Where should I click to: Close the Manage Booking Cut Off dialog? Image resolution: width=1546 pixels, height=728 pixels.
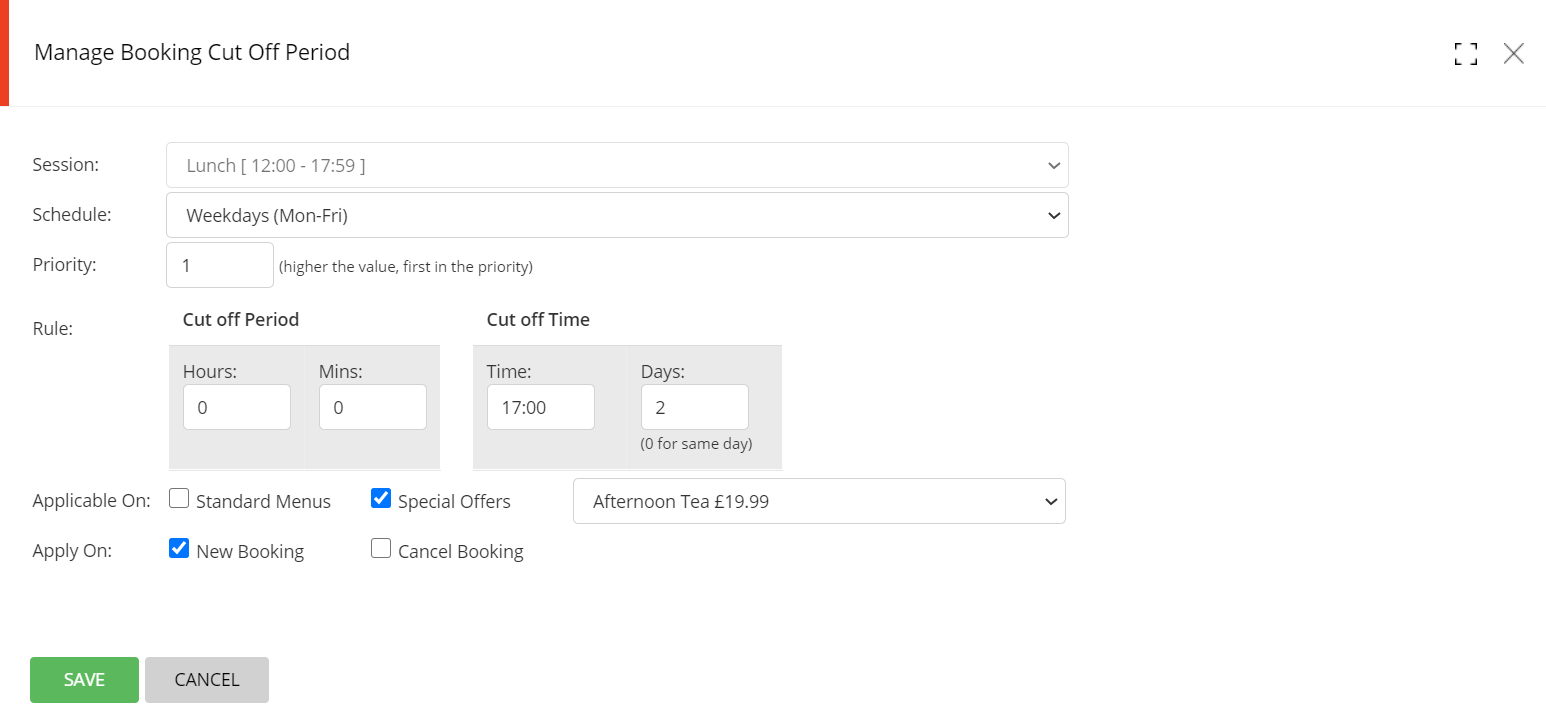(1514, 54)
